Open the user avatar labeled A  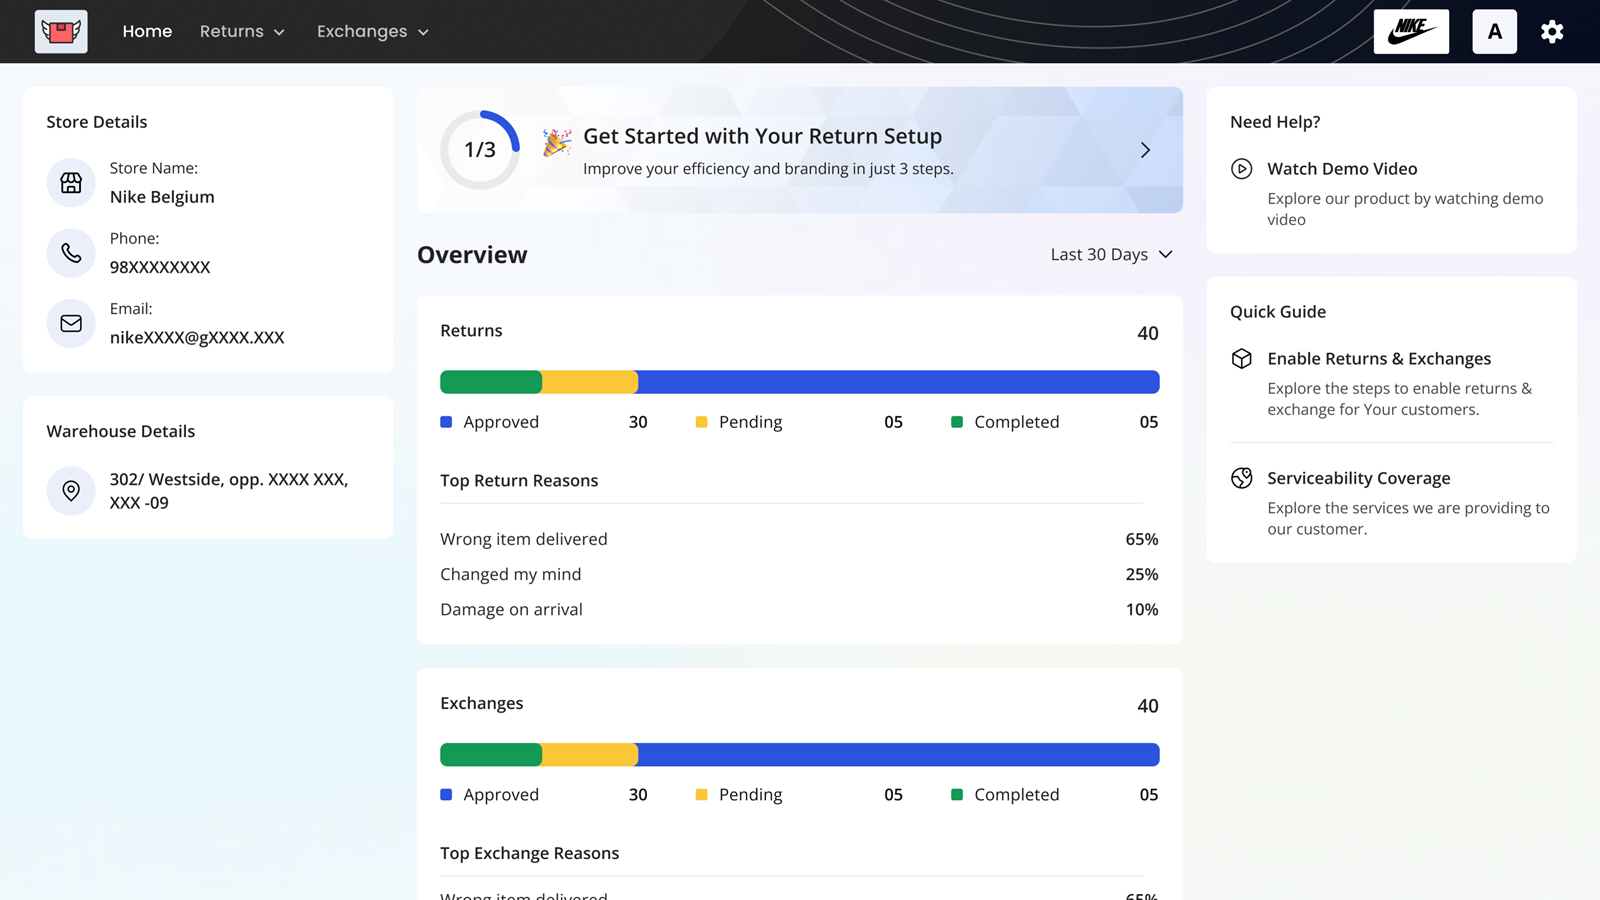1494,32
